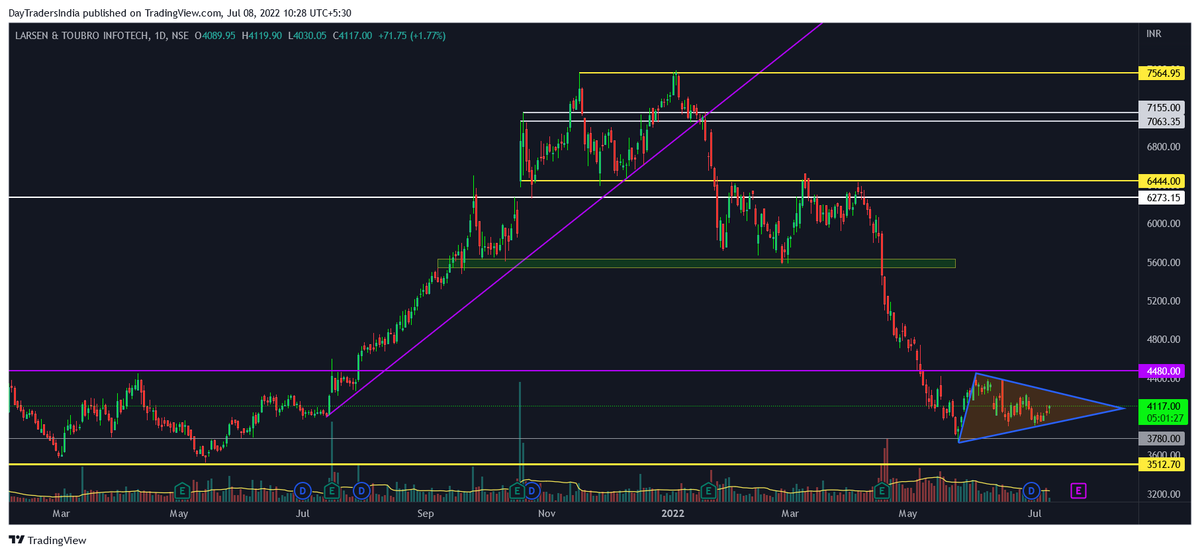Click the 4800.00 axis tick
1200x554 pixels.
(1163, 340)
